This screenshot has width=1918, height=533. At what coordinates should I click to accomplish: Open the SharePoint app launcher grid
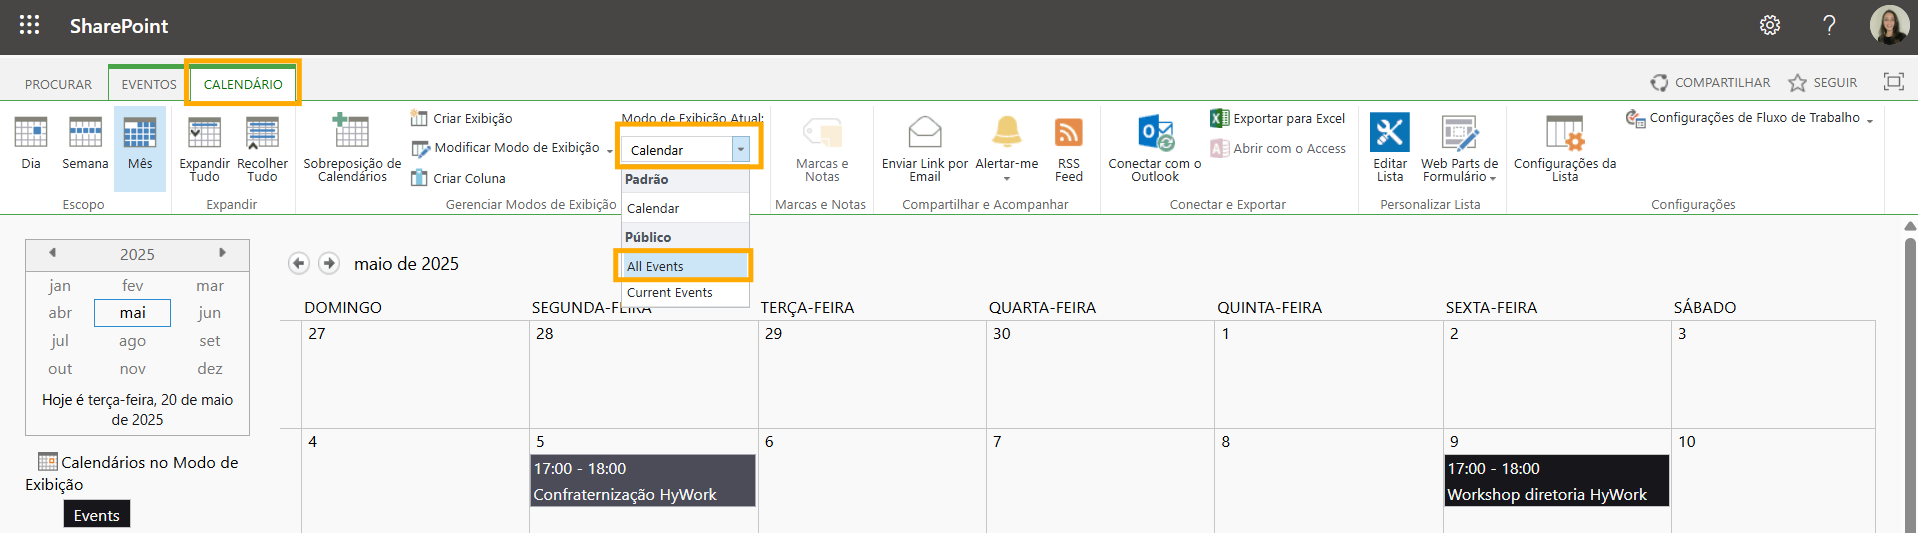click(x=30, y=26)
